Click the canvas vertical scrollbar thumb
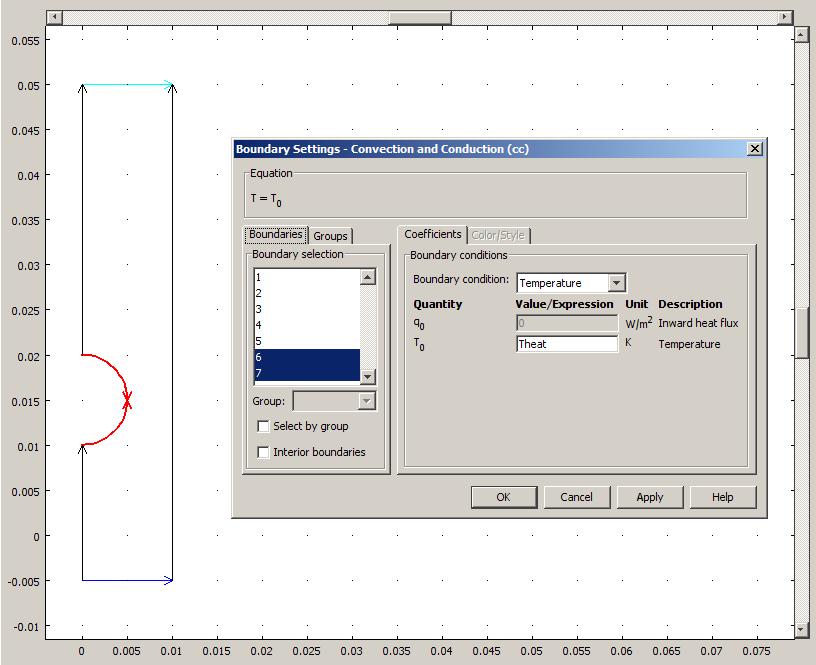The height and width of the screenshot is (665, 816). 801,333
